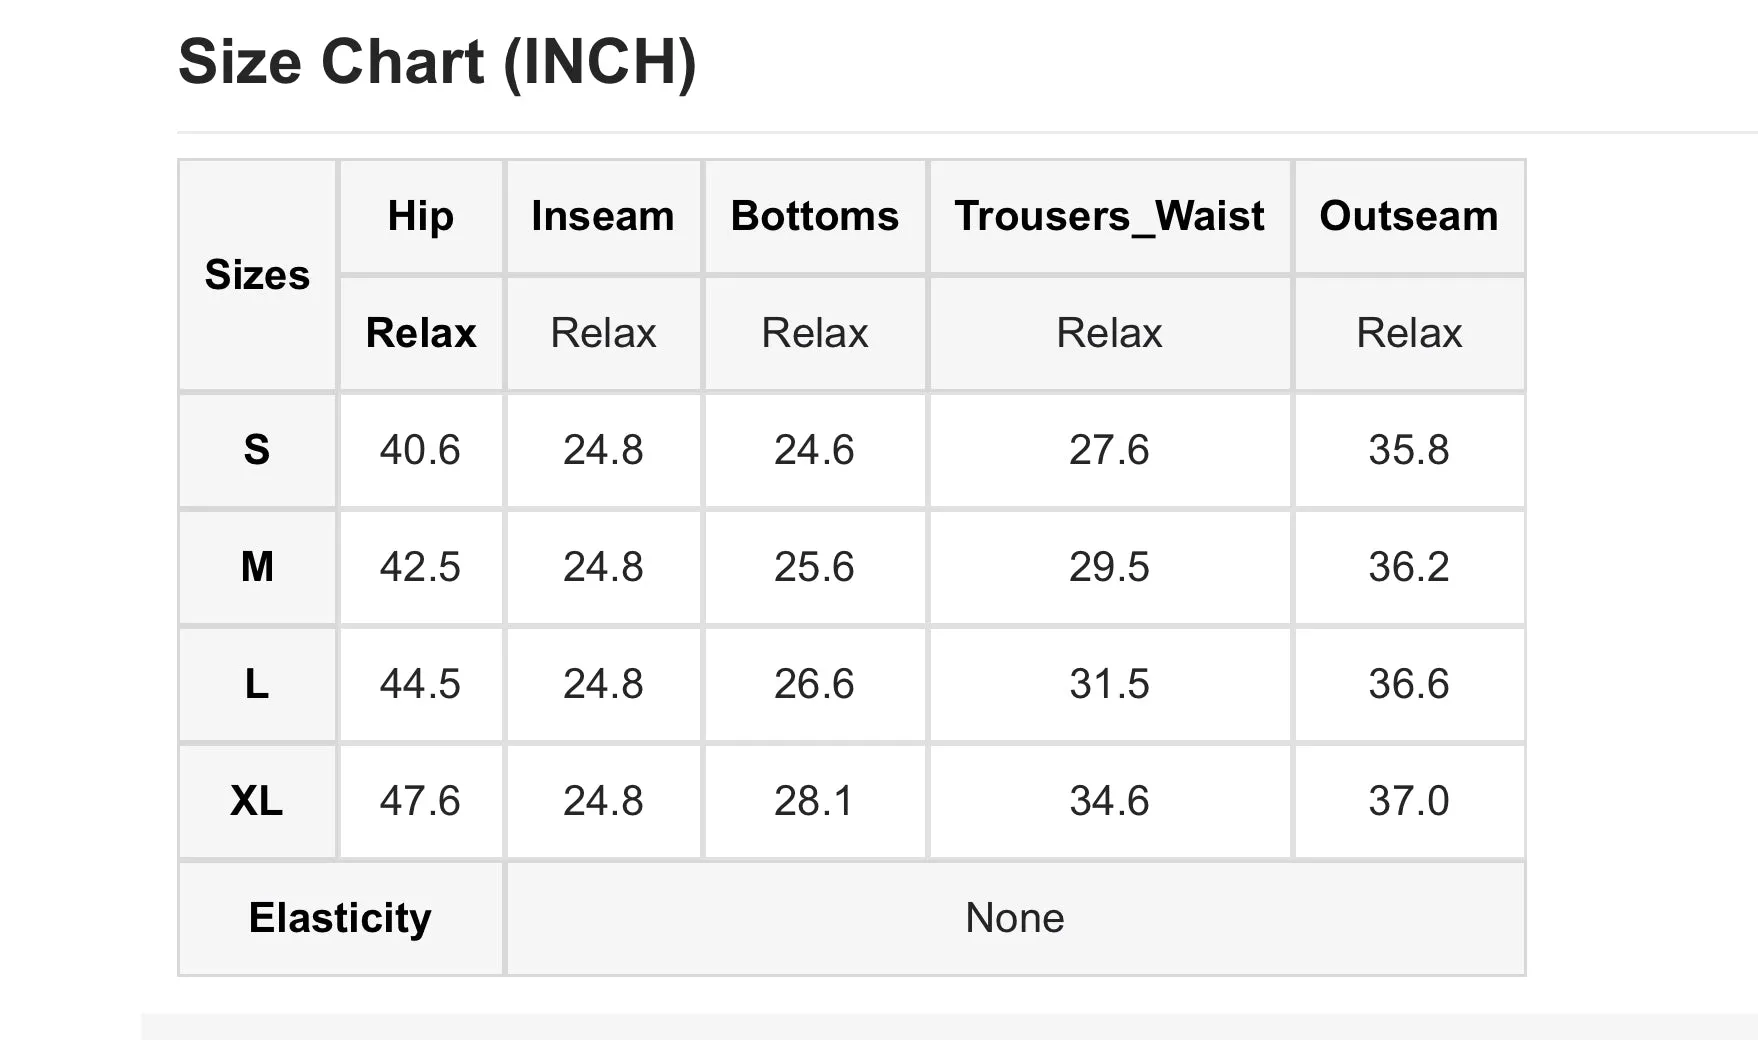This screenshot has width=1758, height=1040.
Task: Click the Sizes header cell
Action: [x=257, y=275]
